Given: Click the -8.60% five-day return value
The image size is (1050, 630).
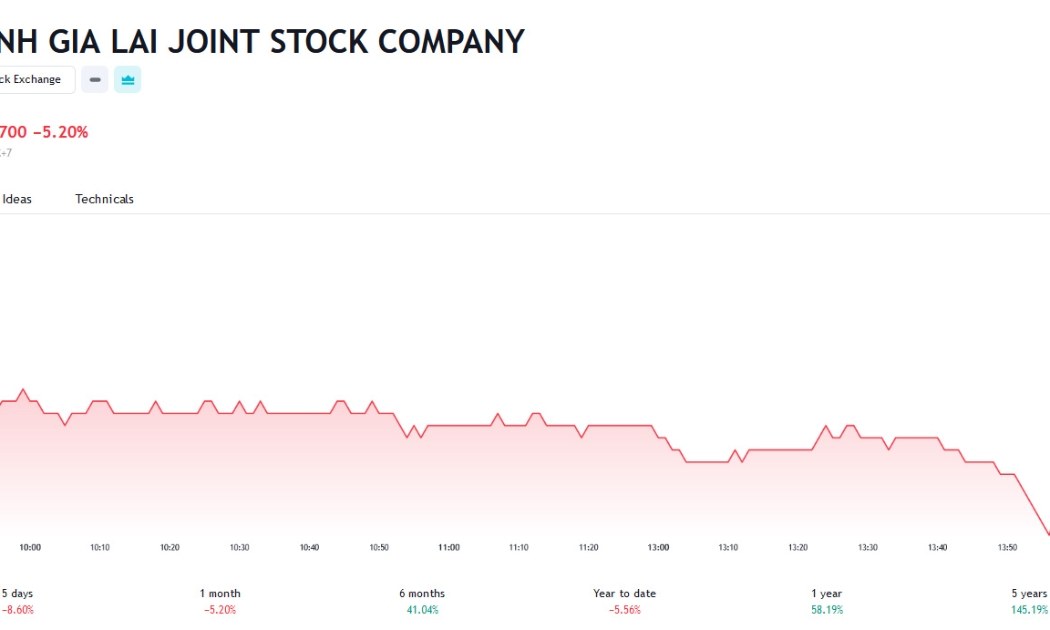Looking at the screenshot, I should click(x=17, y=610).
